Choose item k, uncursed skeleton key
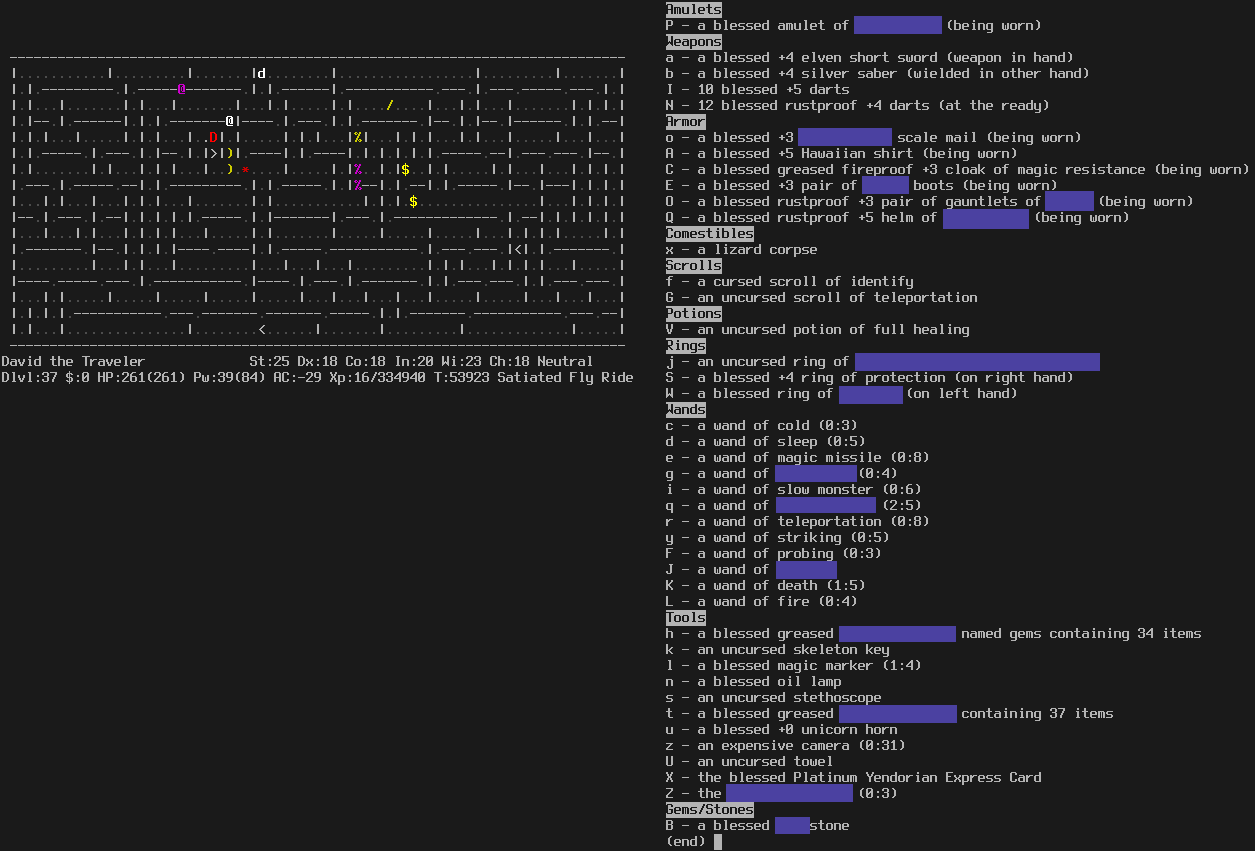This screenshot has height=851, width=1255. tap(778, 649)
